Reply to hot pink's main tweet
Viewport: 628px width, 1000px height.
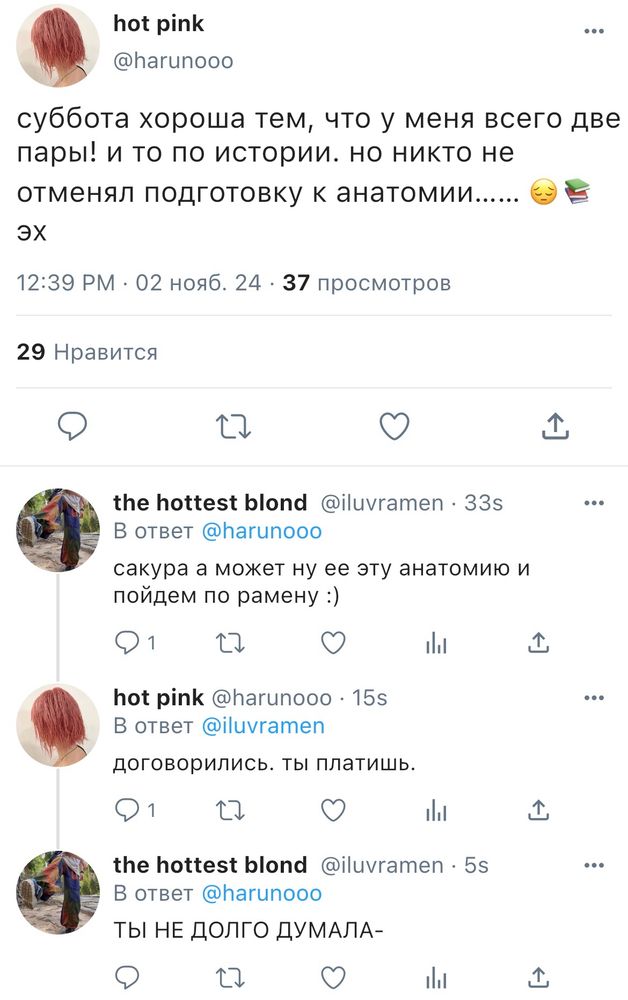click(x=70, y=426)
